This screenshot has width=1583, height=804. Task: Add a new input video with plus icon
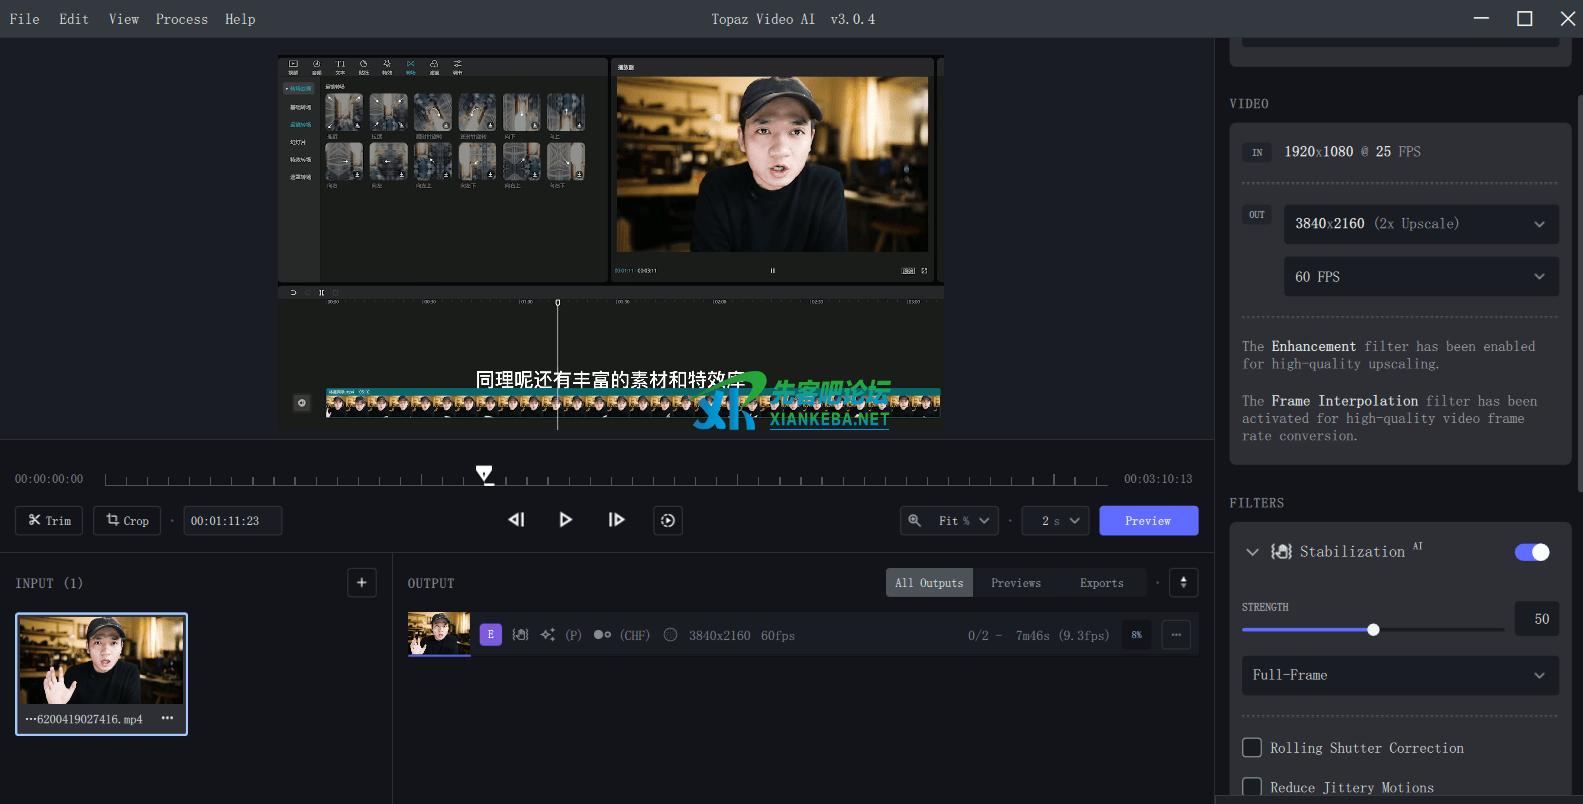[x=362, y=583]
